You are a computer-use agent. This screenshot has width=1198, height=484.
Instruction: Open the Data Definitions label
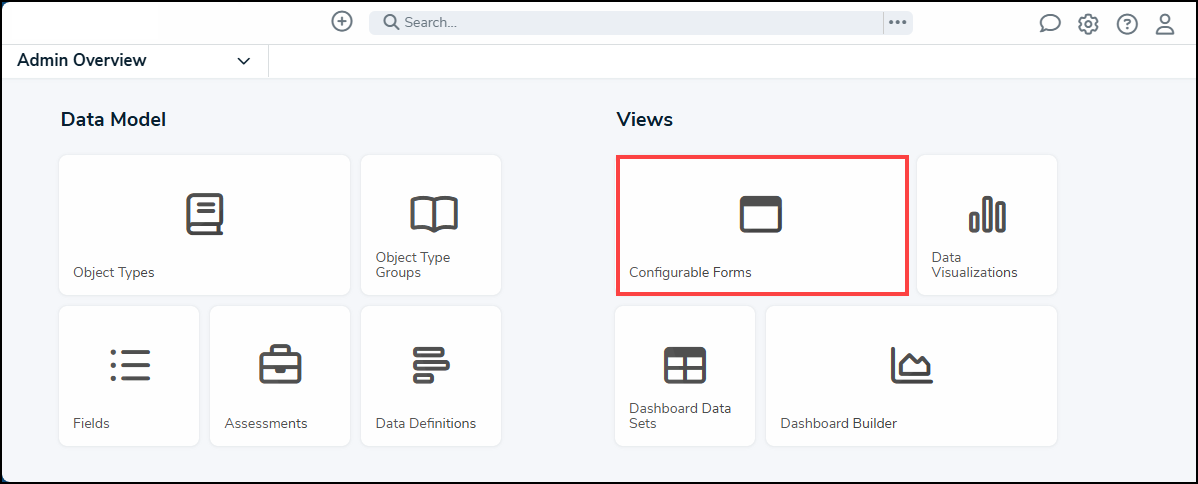[x=426, y=423]
